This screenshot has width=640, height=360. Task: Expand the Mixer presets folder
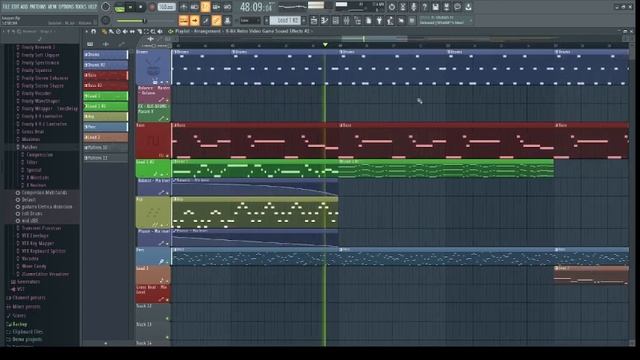[23, 307]
